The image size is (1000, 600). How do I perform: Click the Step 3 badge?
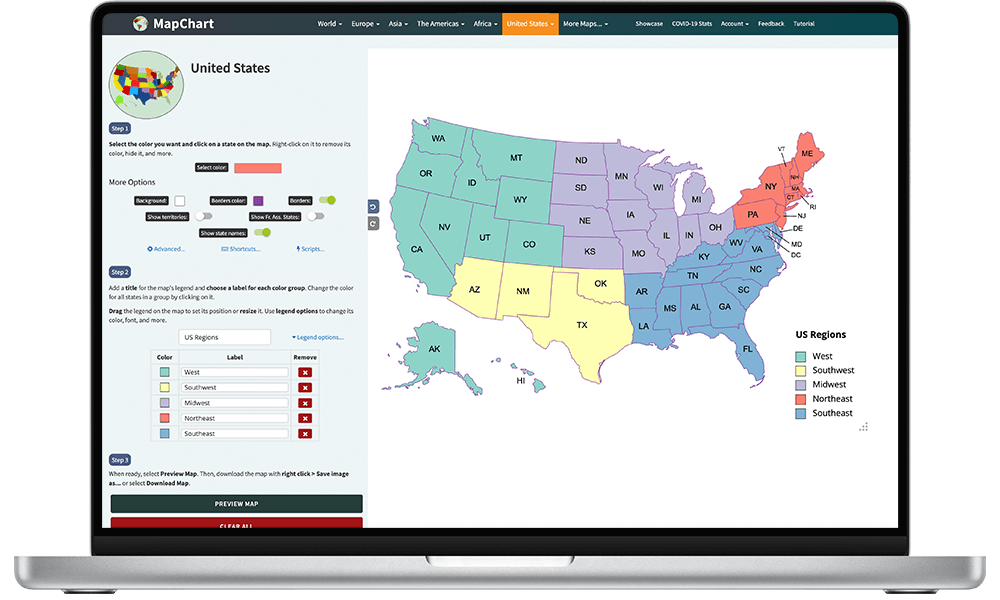coord(119,460)
